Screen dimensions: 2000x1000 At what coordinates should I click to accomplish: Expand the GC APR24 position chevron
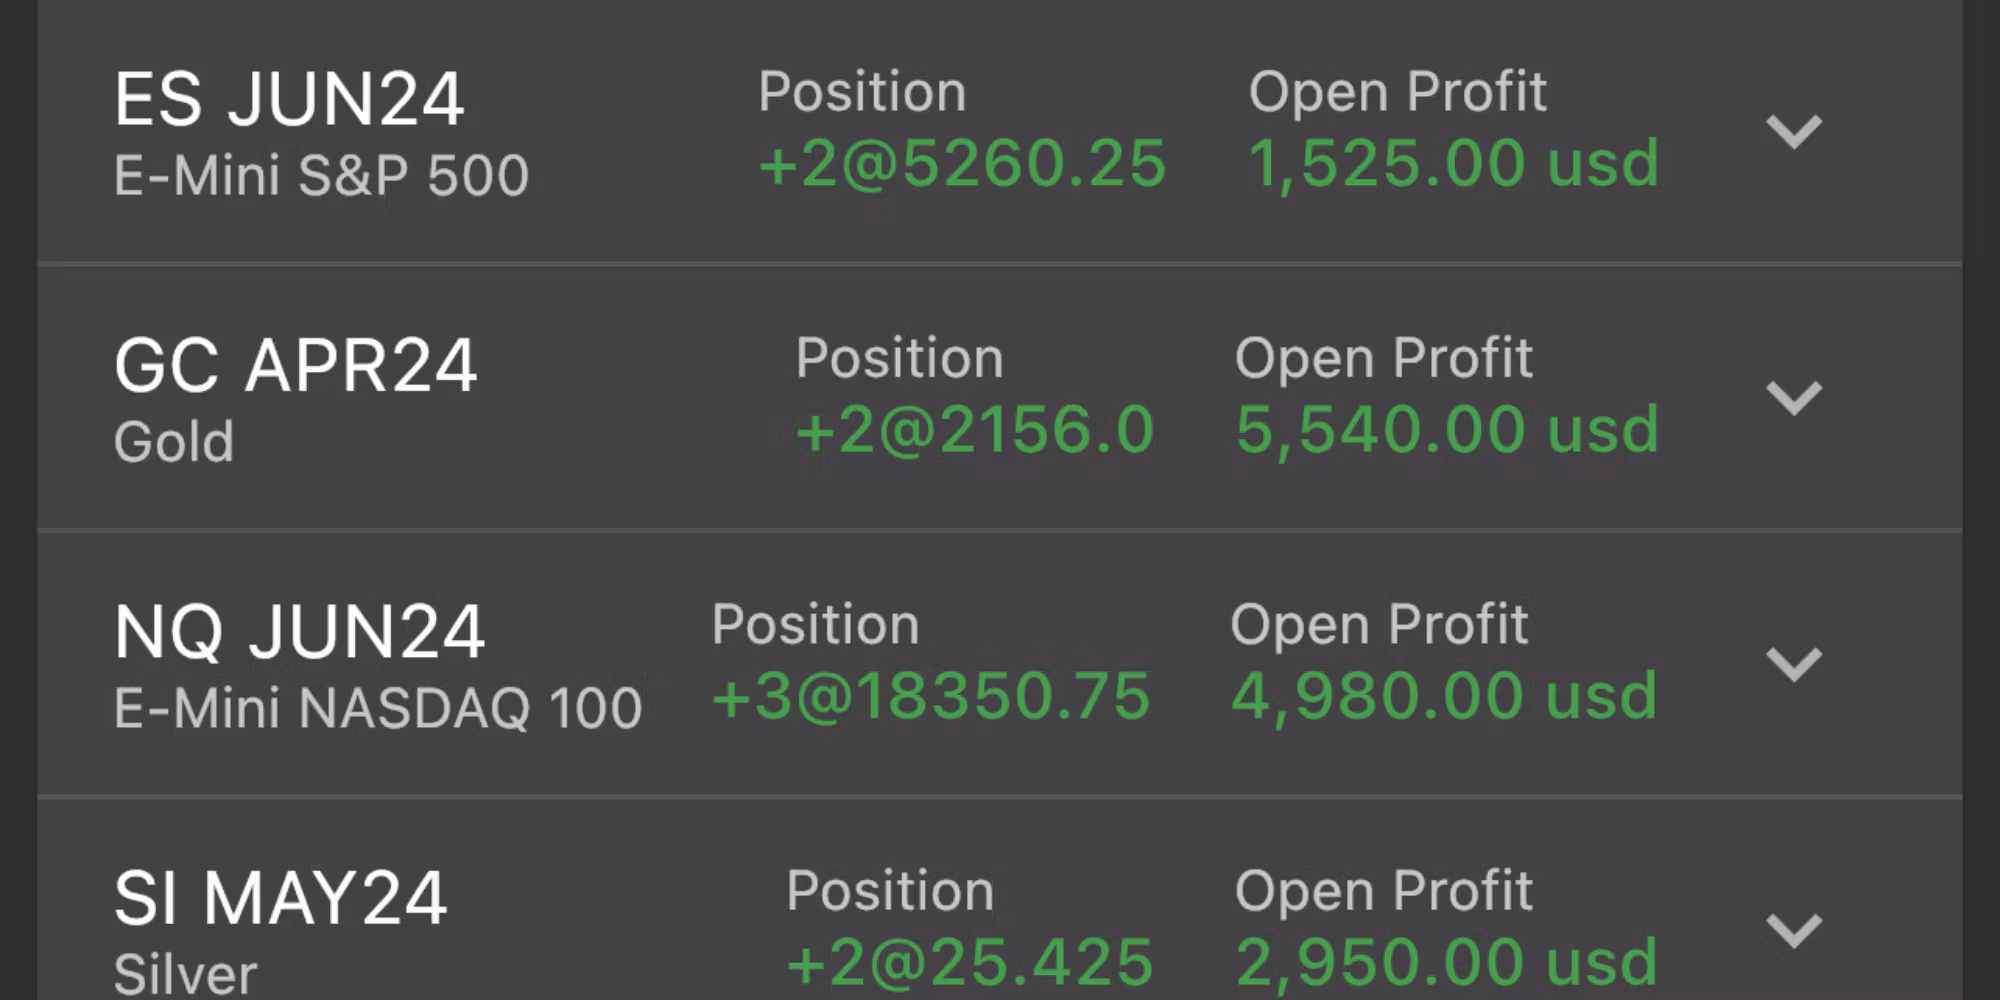point(1794,398)
